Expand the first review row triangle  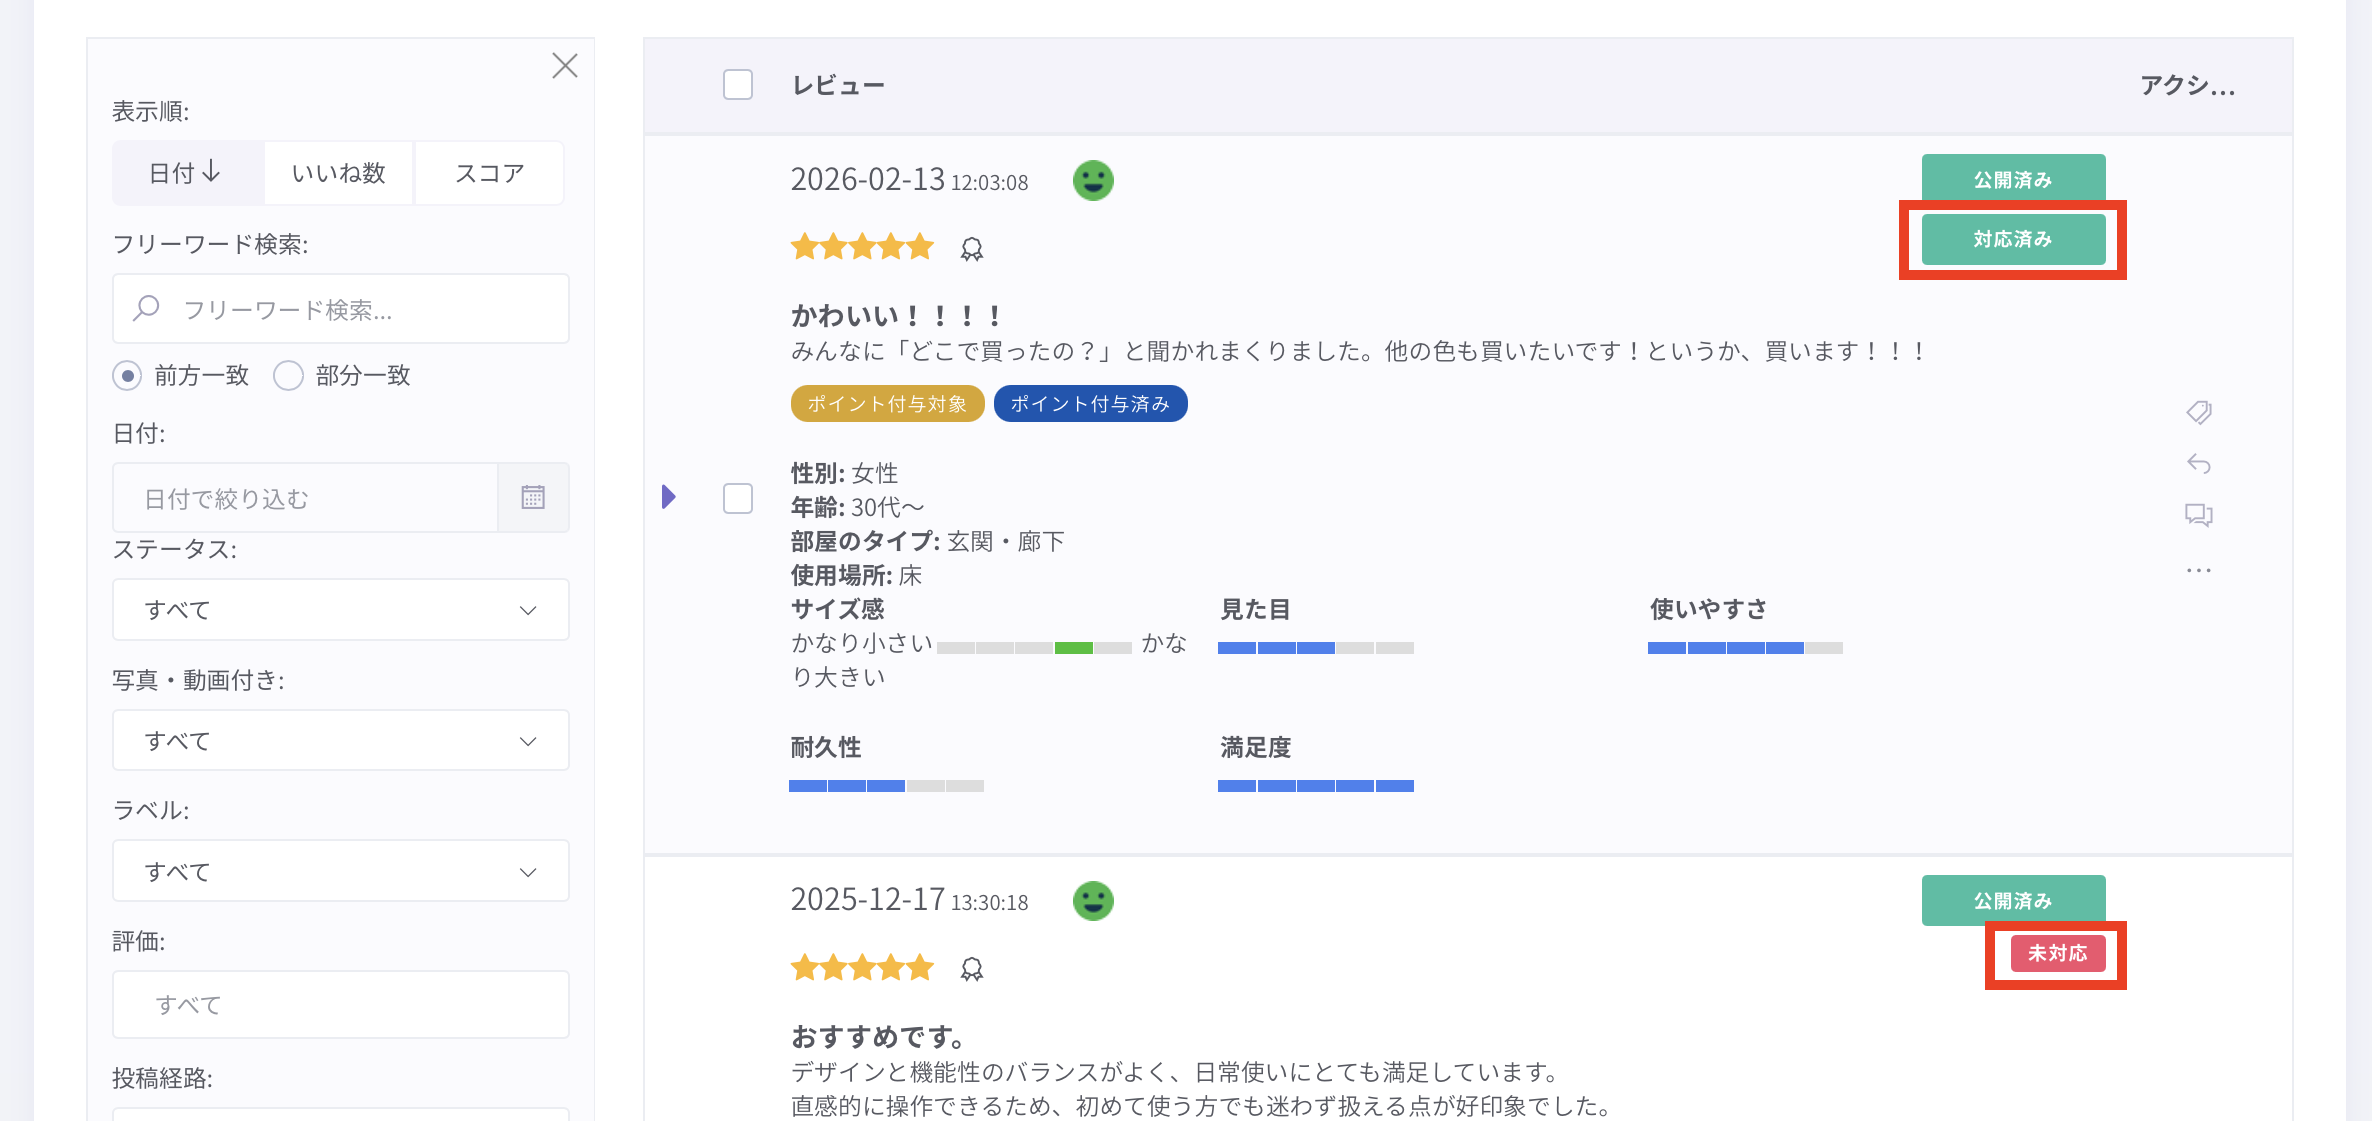[669, 497]
